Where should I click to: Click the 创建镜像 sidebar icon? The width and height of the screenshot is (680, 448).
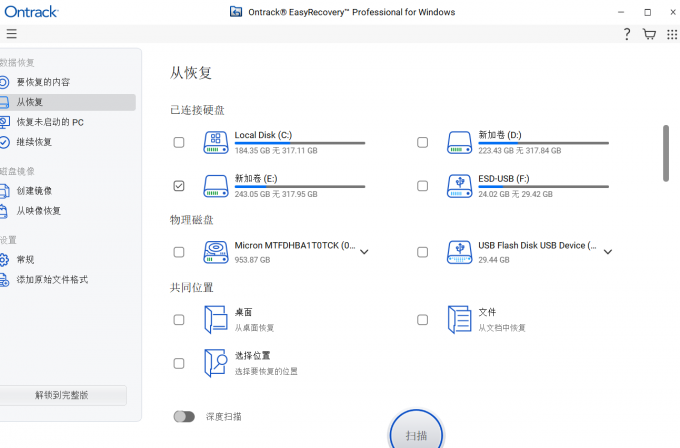(x=4, y=191)
